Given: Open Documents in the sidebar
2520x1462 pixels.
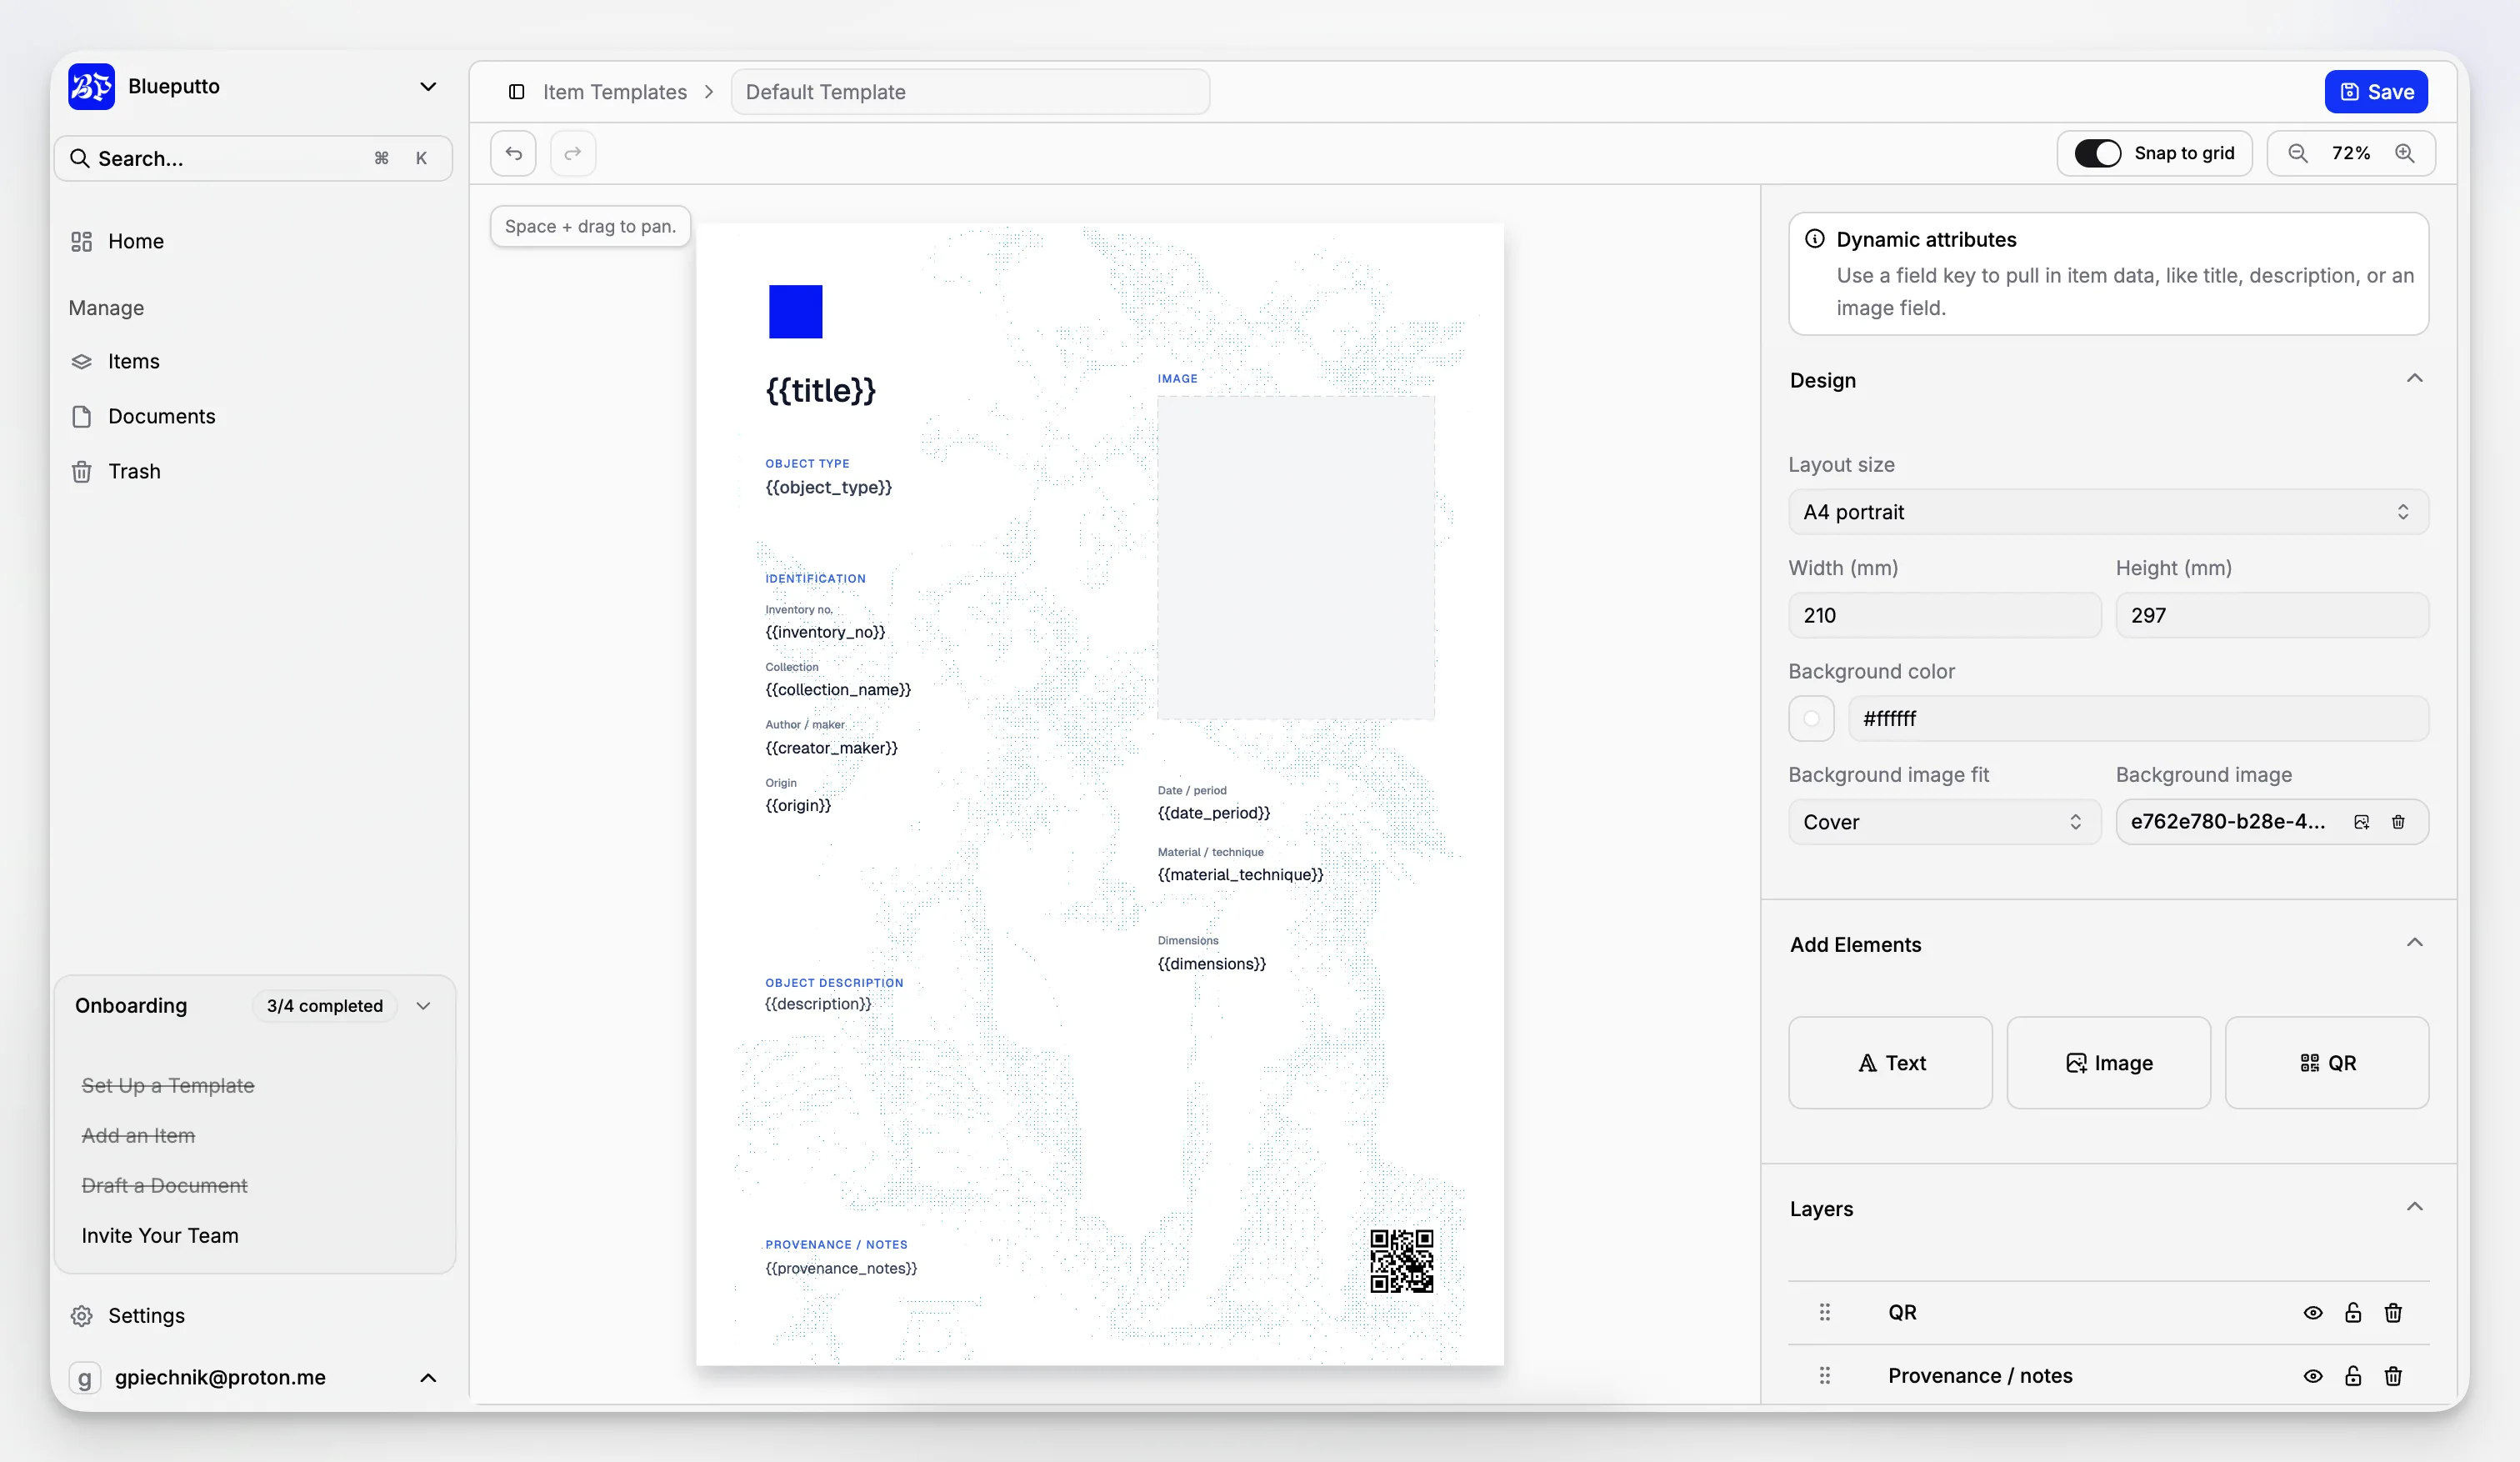Looking at the screenshot, I should click(x=161, y=416).
